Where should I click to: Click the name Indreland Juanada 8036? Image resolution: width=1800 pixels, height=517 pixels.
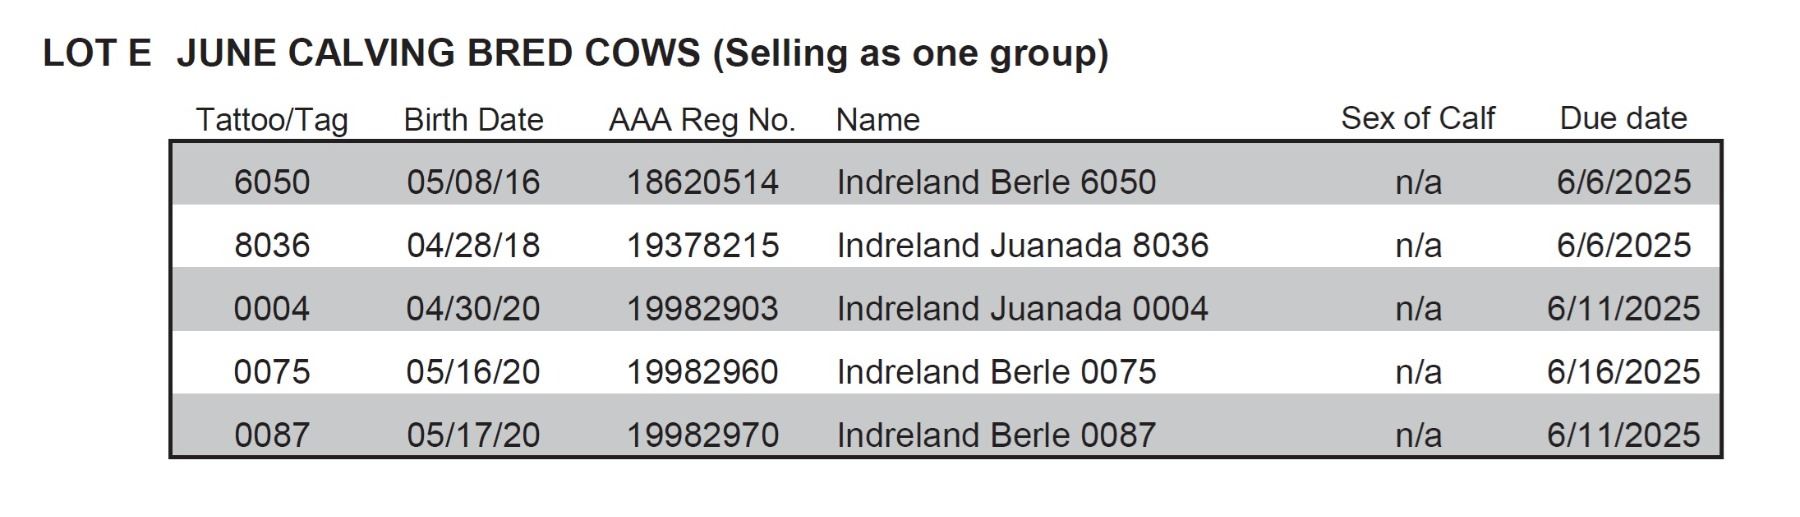click(1022, 245)
